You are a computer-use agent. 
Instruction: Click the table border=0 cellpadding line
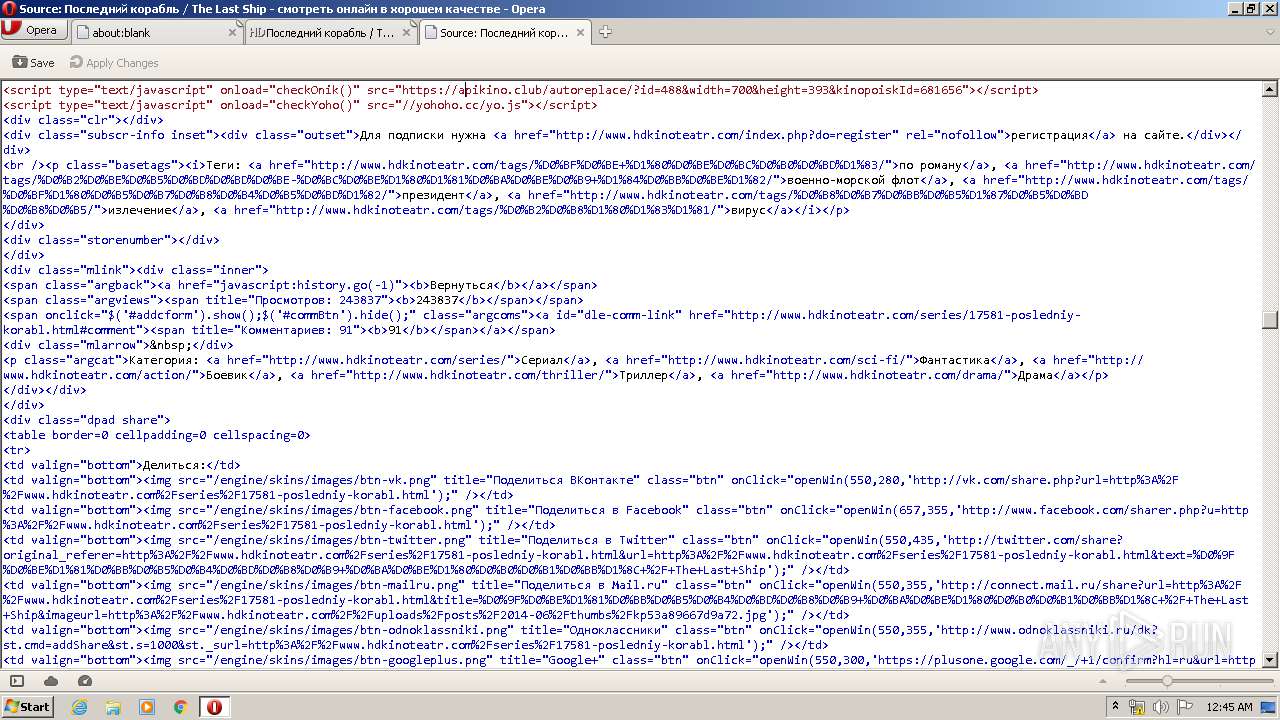tap(157, 435)
